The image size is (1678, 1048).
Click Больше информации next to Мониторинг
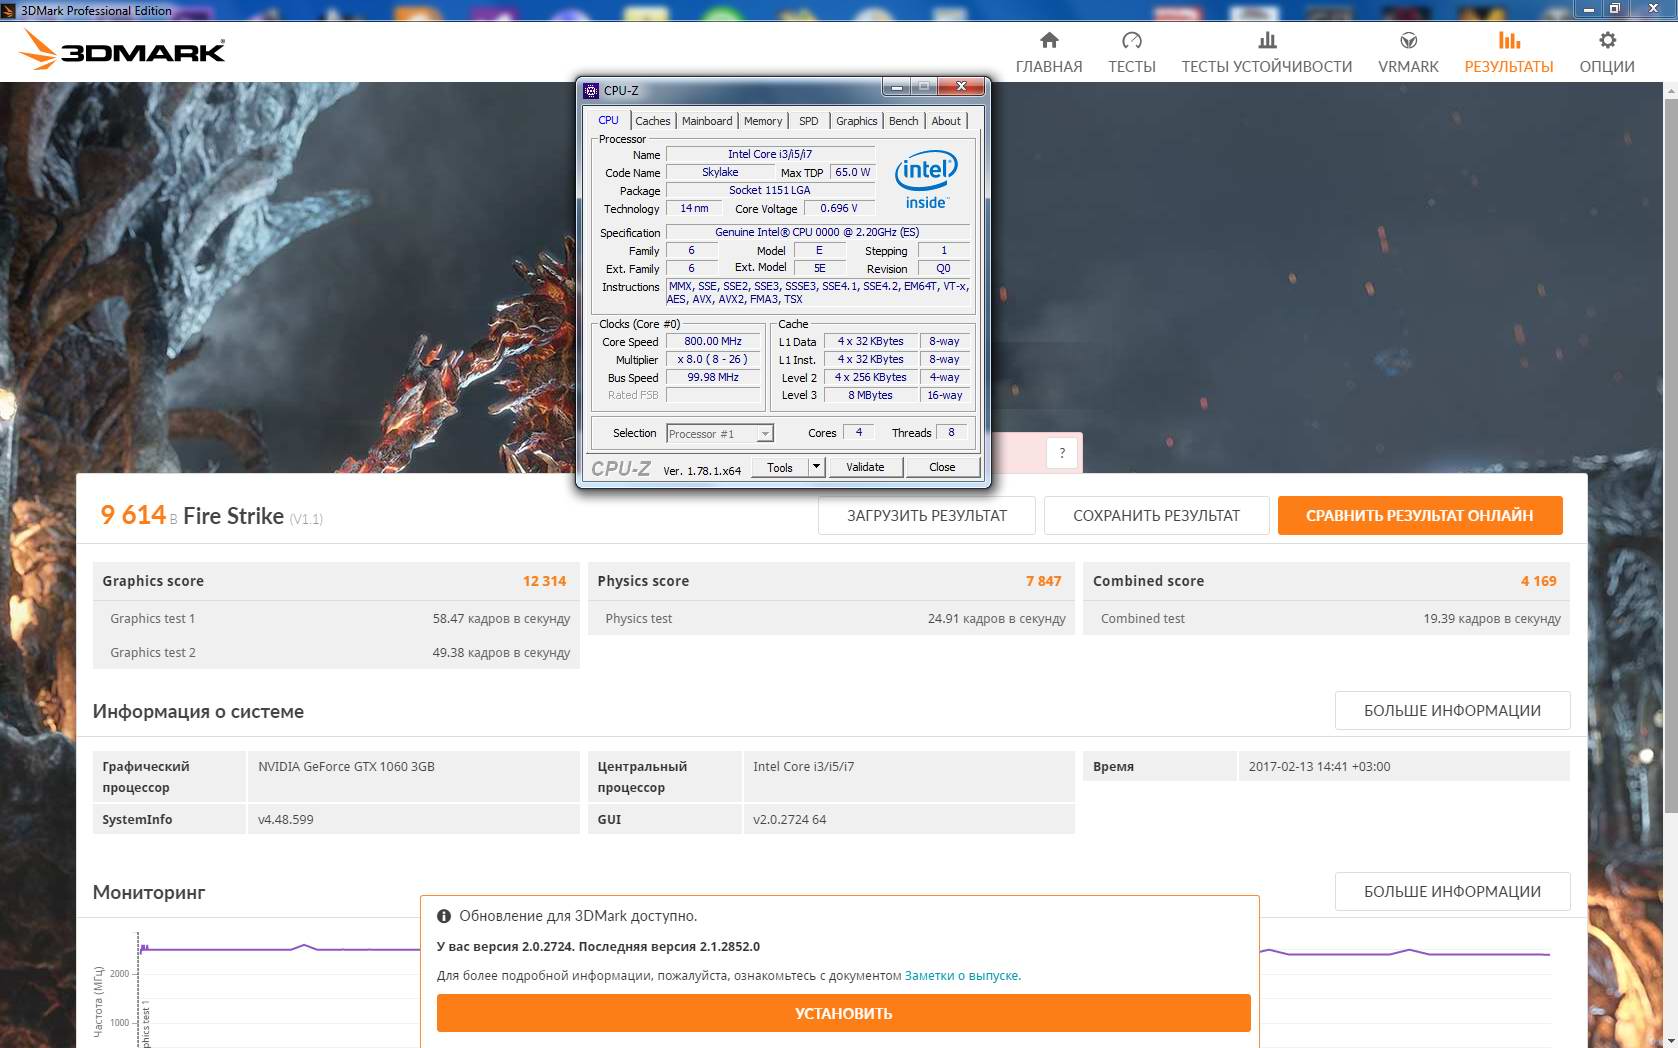[1452, 892]
